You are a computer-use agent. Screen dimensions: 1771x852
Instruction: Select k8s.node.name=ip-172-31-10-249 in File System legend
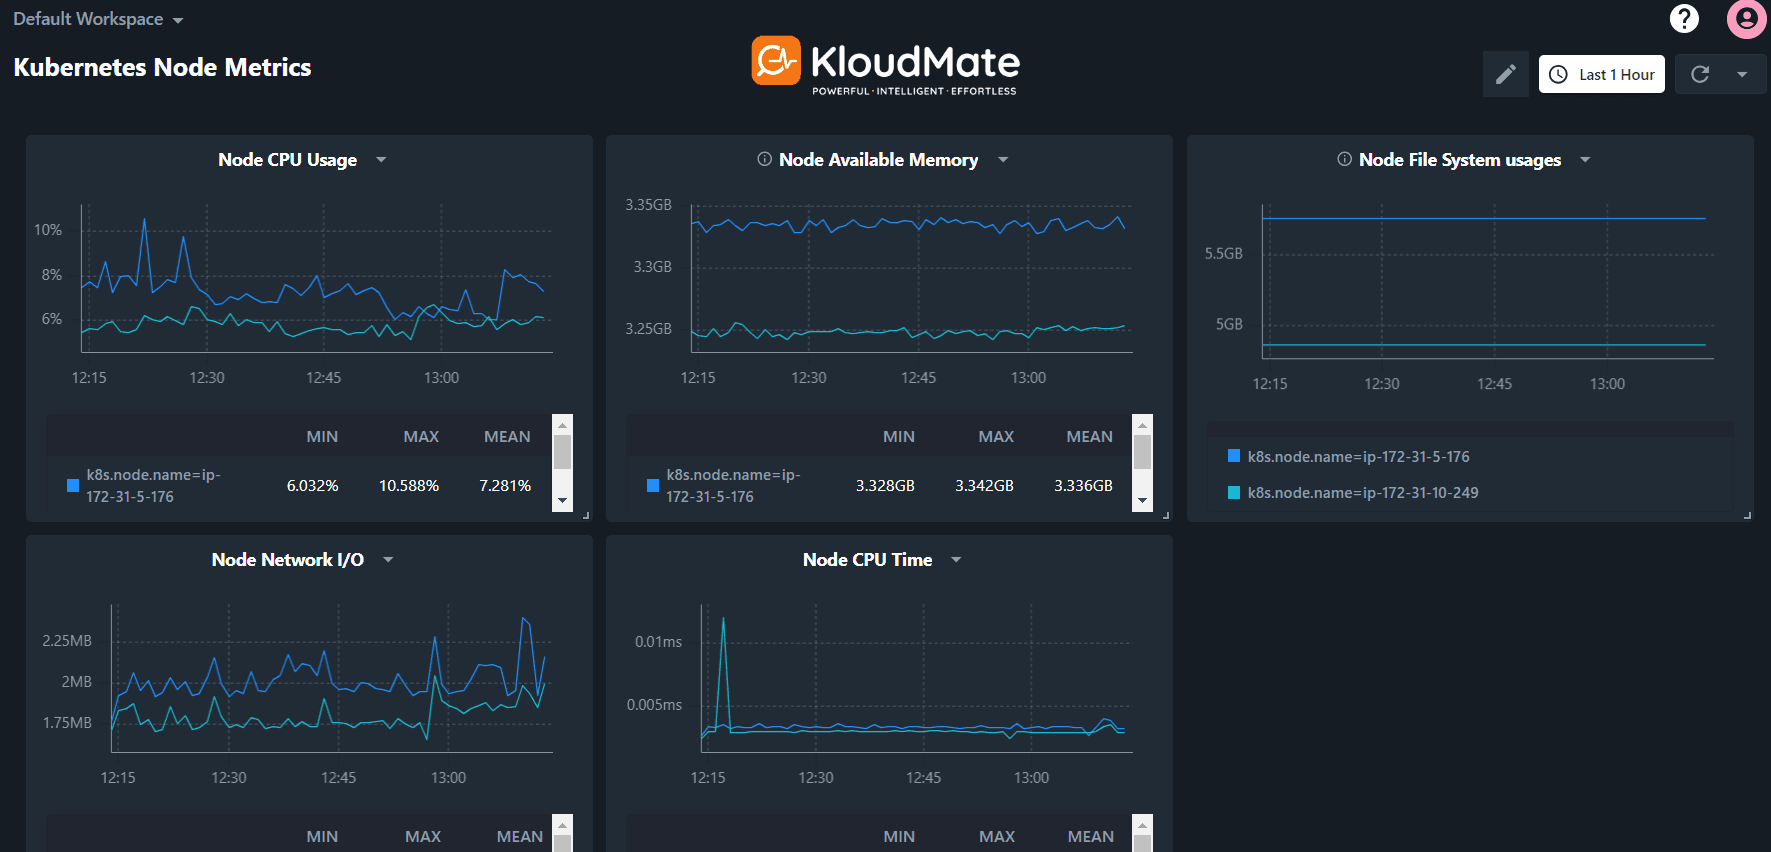[x=1362, y=492]
